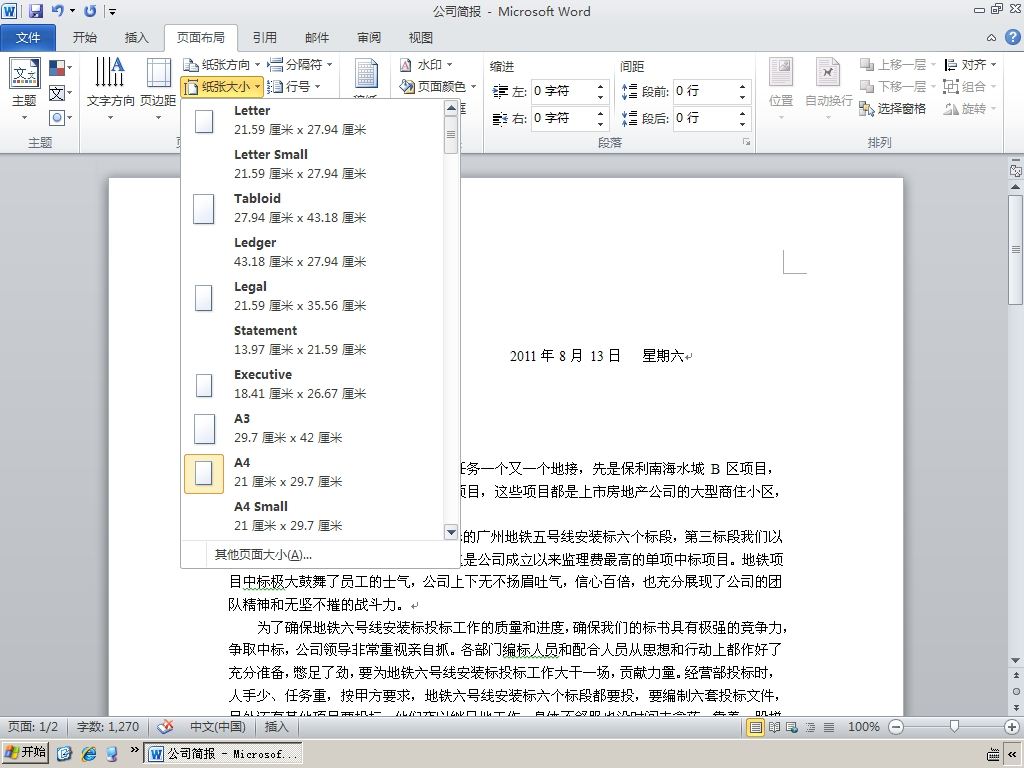Click the Align (对齐) button

(970, 65)
